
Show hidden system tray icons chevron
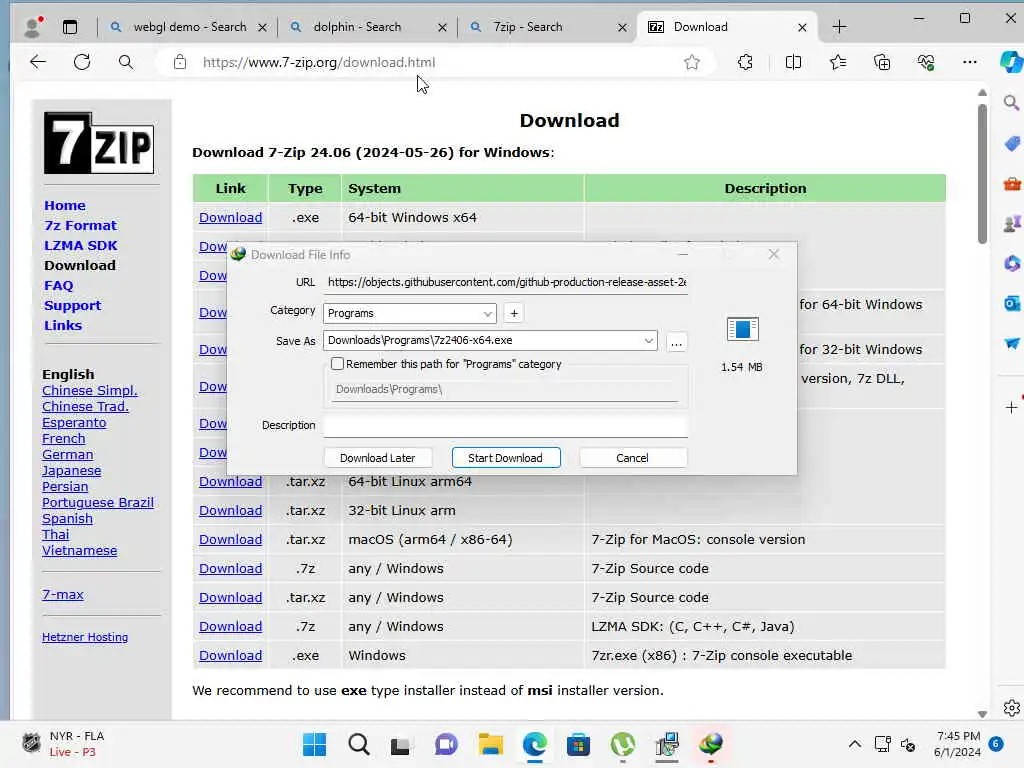tap(854, 744)
